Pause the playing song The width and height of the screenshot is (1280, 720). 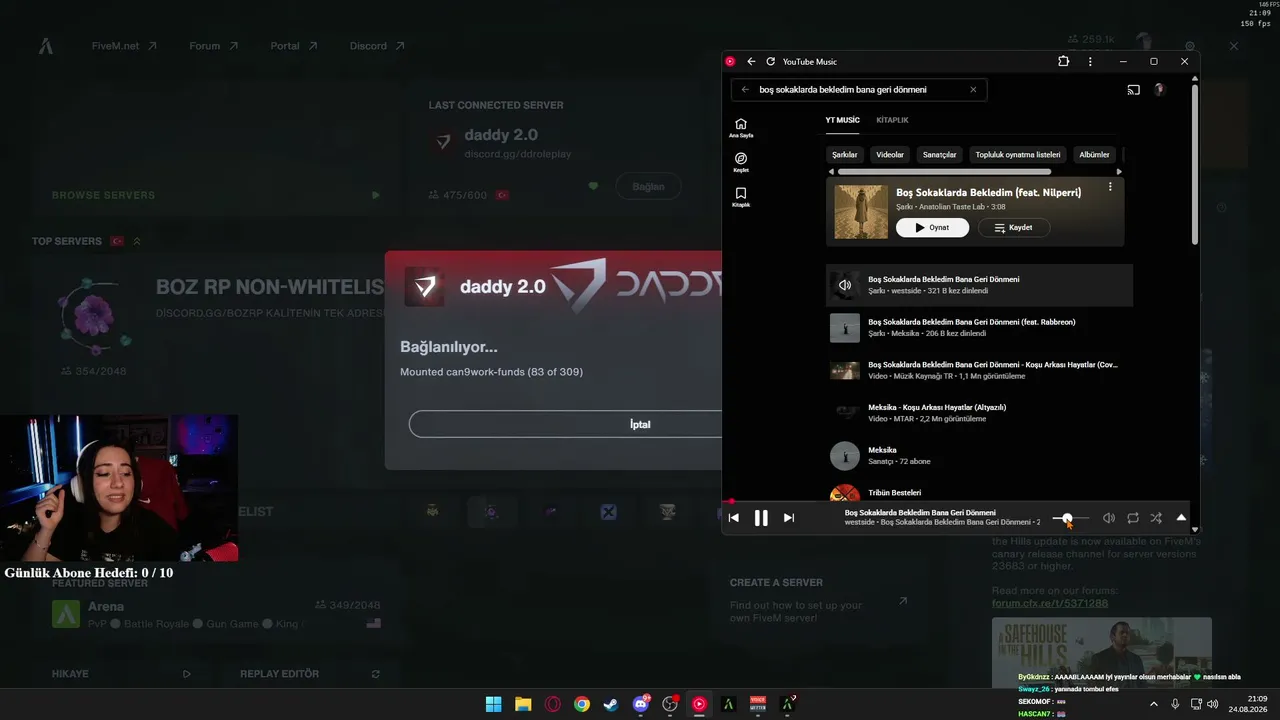761,518
